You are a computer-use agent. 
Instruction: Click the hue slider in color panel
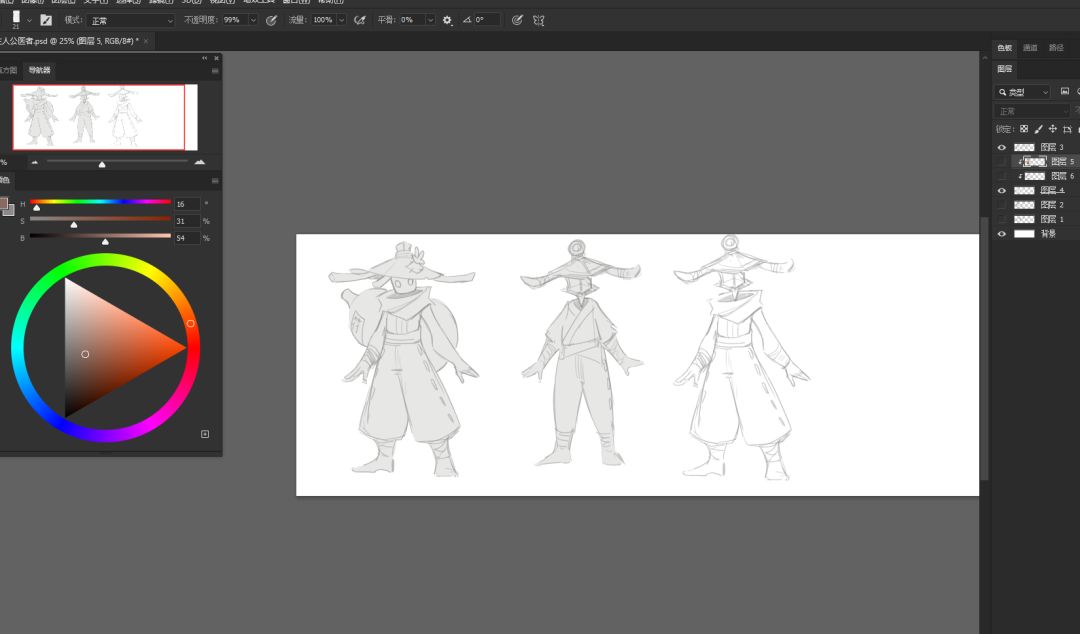point(100,202)
